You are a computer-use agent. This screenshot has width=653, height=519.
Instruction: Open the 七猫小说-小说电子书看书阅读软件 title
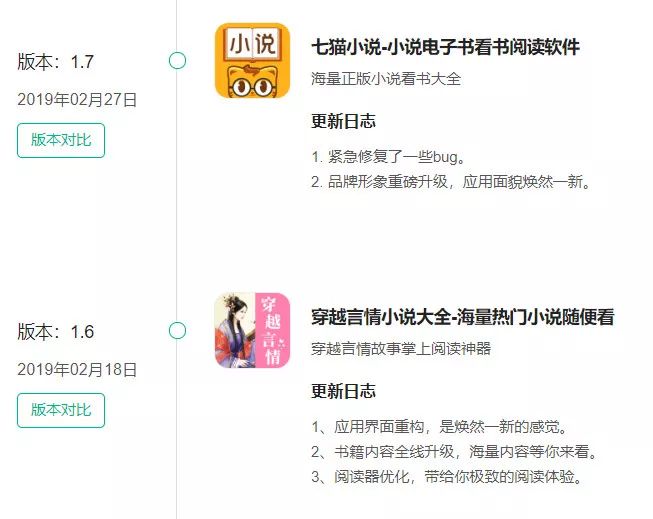(x=445, y=47)
